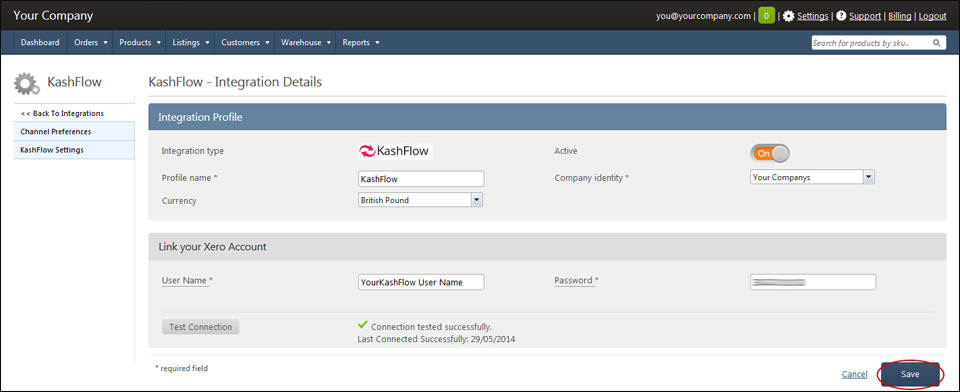The height and width of the screenshot is (392, 960).
Task: Click the 'KashFlow - Integration Details' heading
Action: [235, 81]
